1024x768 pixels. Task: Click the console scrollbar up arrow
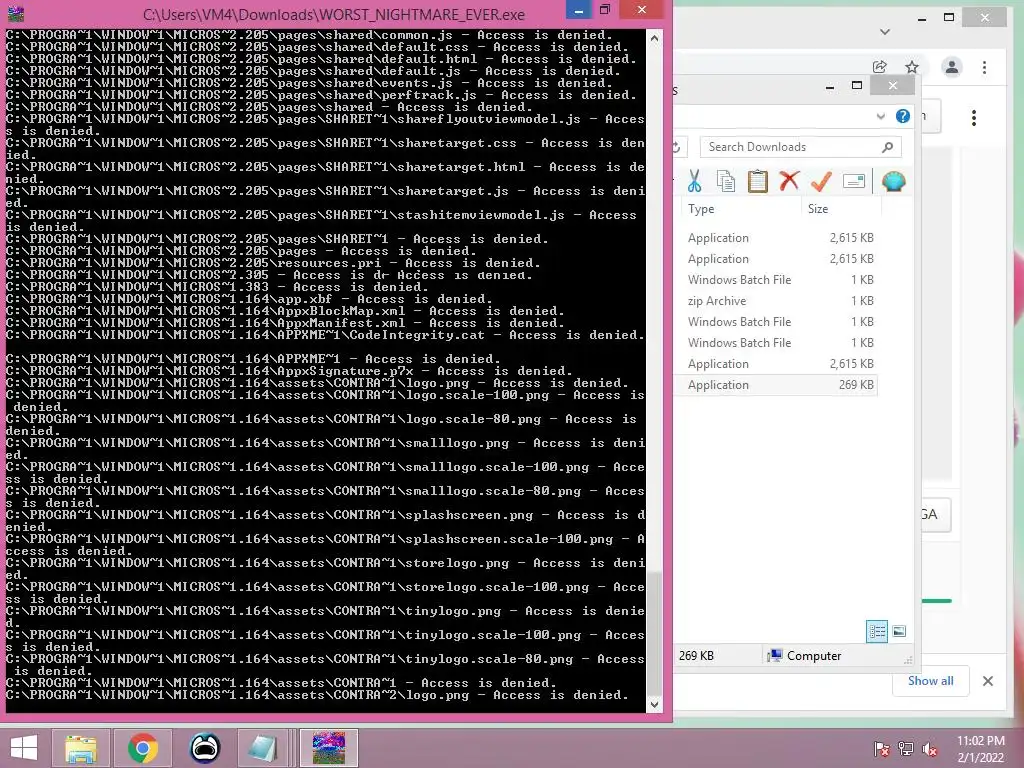click(x=654, y=39)
